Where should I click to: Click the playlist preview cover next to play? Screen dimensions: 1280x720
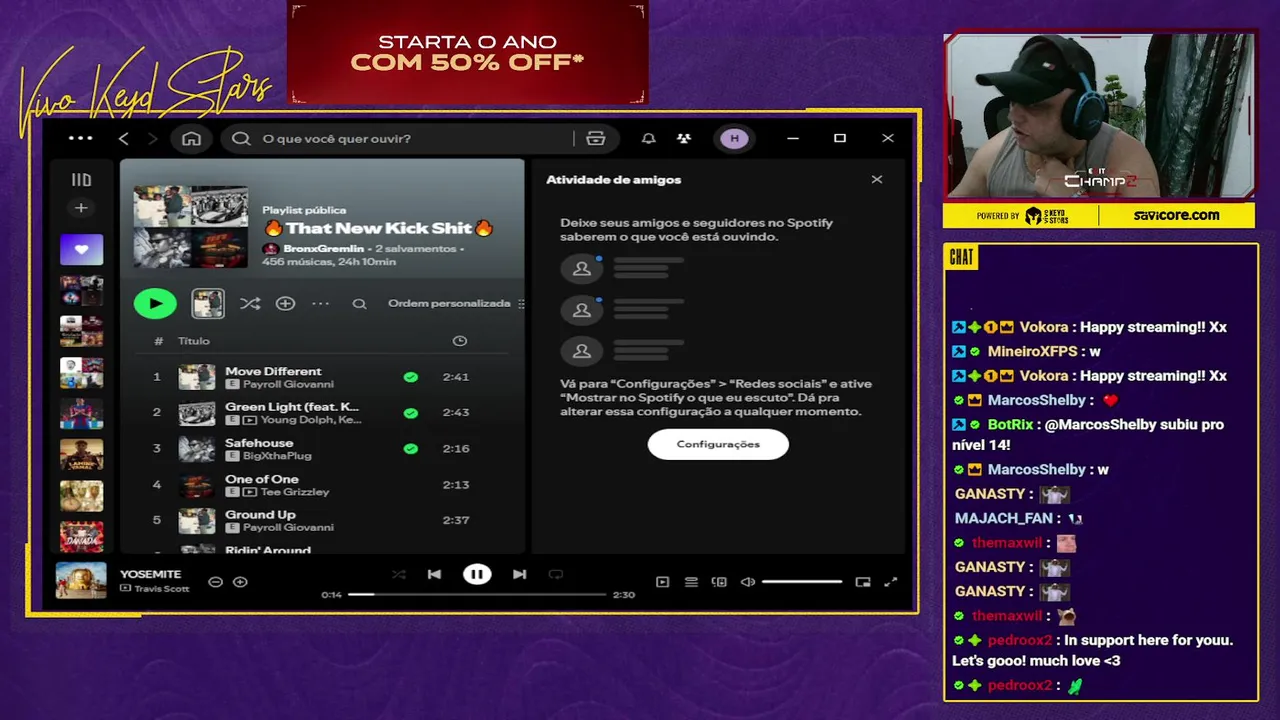(208, 303)
